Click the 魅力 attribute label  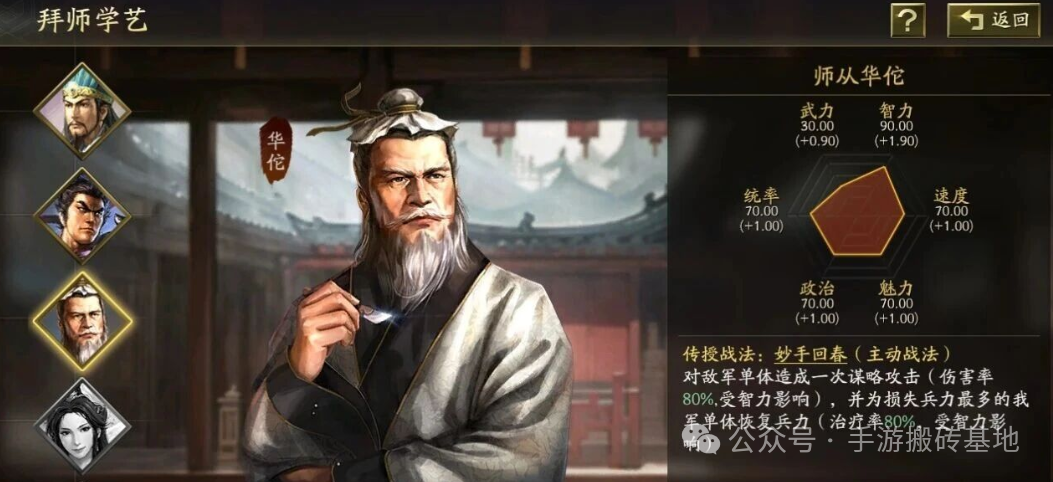point(897,289)
